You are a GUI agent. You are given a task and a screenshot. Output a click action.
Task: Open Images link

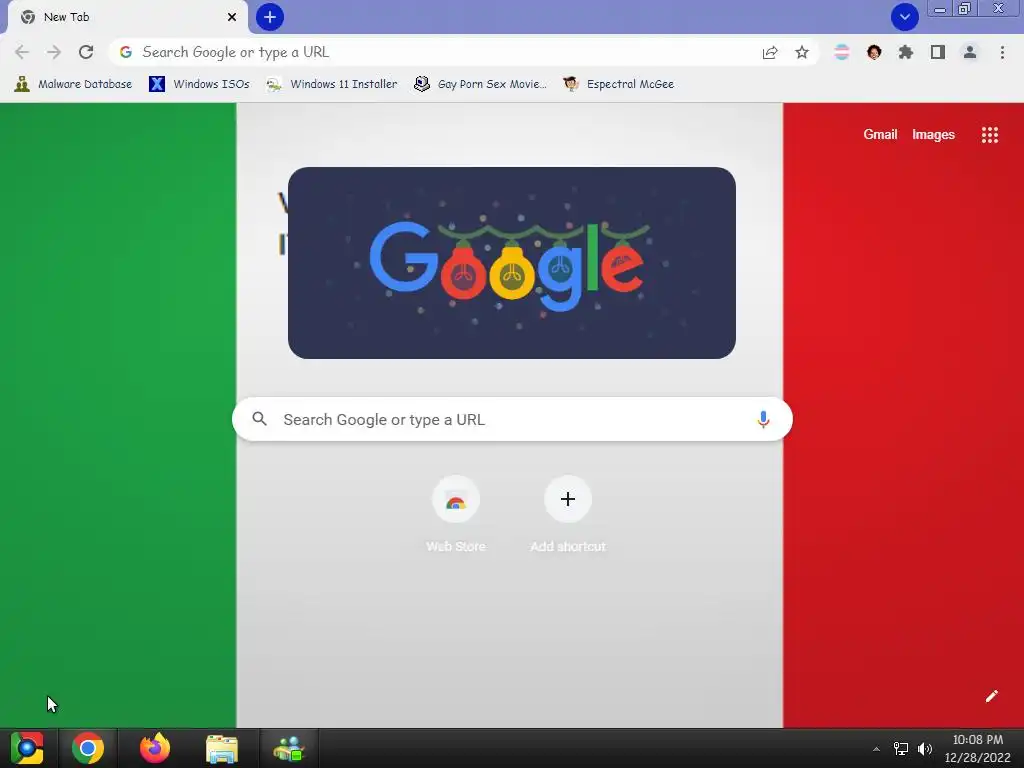click(x=933, y=135)
